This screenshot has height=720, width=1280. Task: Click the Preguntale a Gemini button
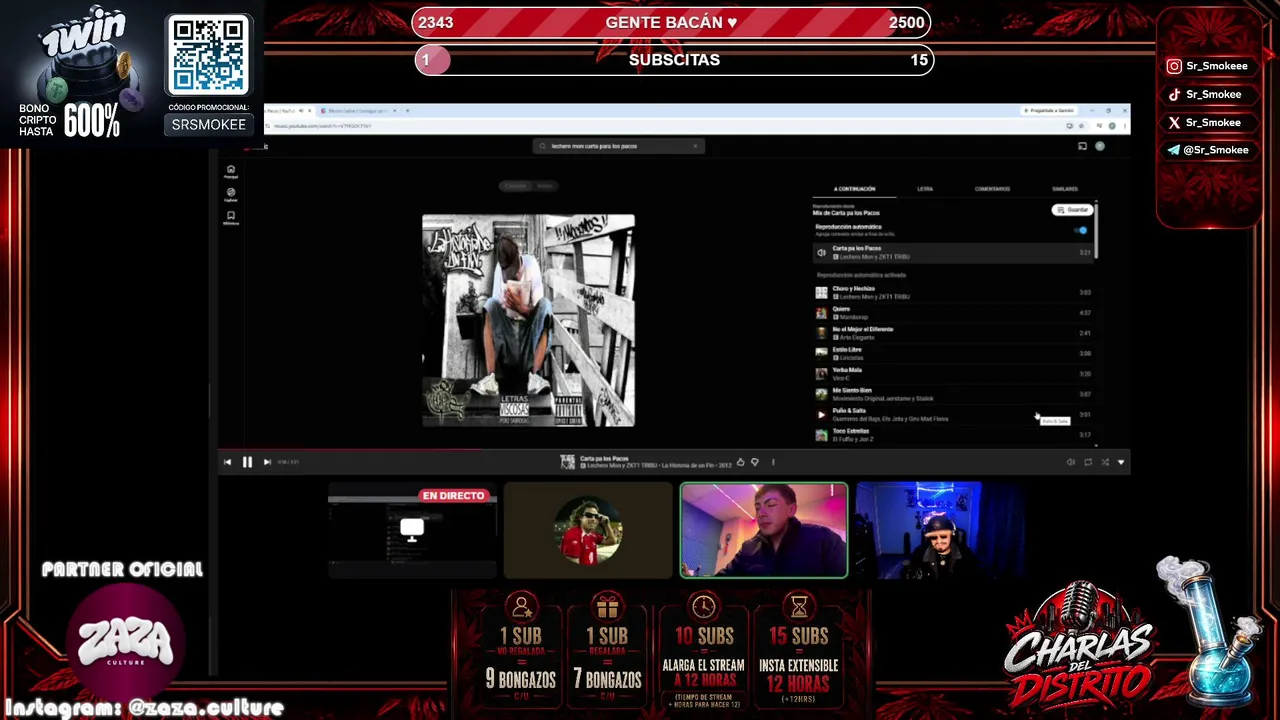pyautogui.click(x=1050, y=110)
